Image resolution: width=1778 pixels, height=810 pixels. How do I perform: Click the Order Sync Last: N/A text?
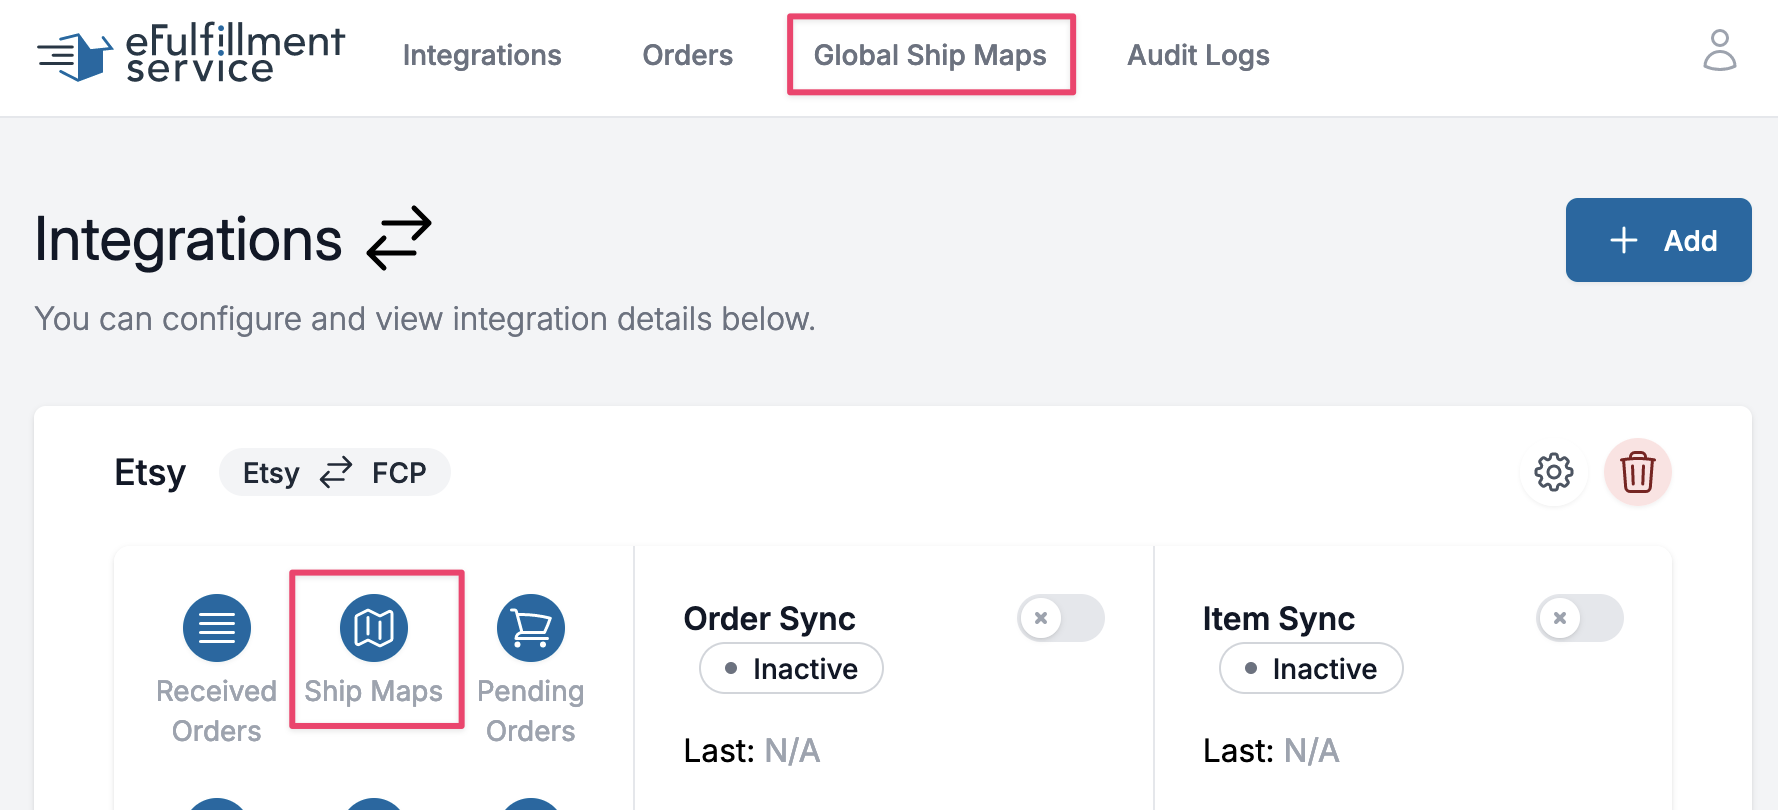[752, 751]
